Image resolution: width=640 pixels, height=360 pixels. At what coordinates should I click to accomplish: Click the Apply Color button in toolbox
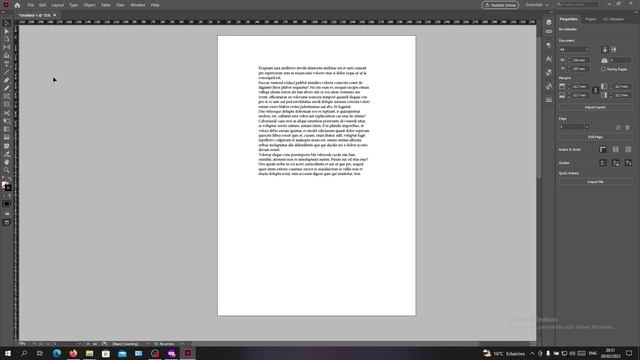(7, 204)
